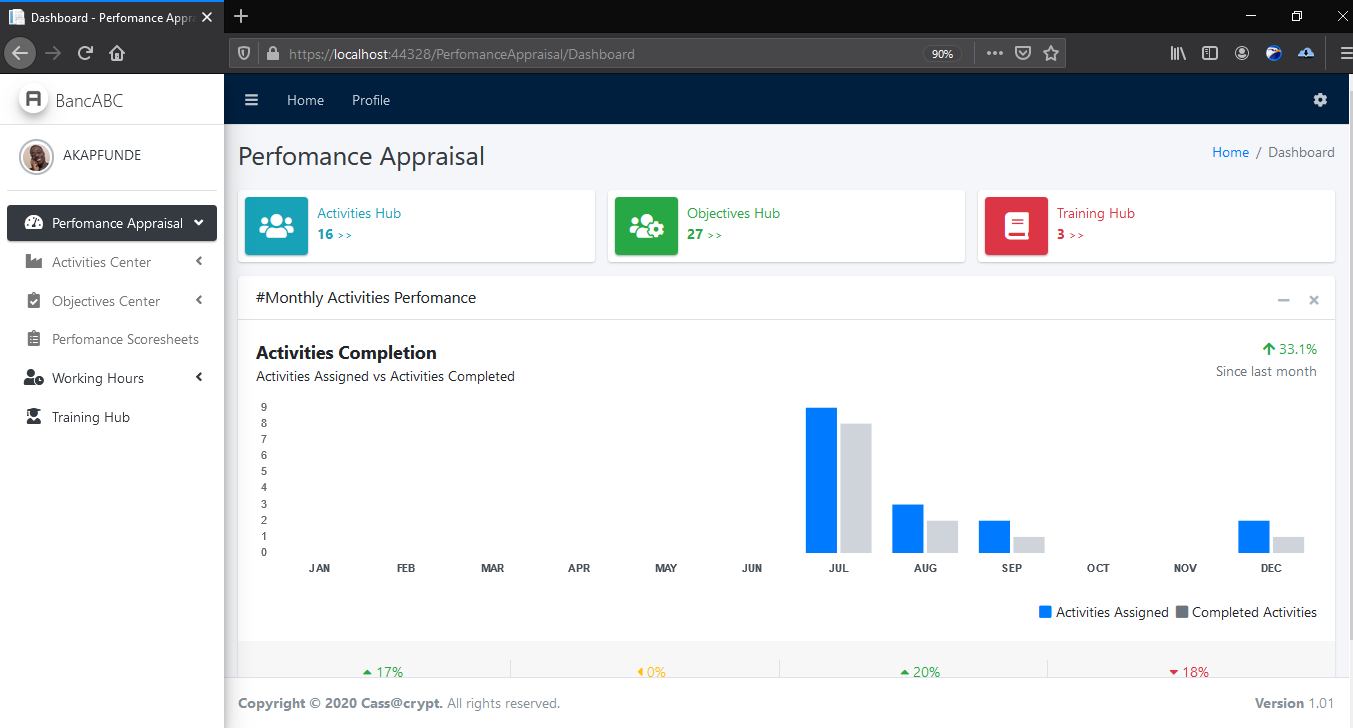This screenshot has height=728, width=1353.
Task: Toggle Activities Assigned legend series
Action: (1104, 612)
